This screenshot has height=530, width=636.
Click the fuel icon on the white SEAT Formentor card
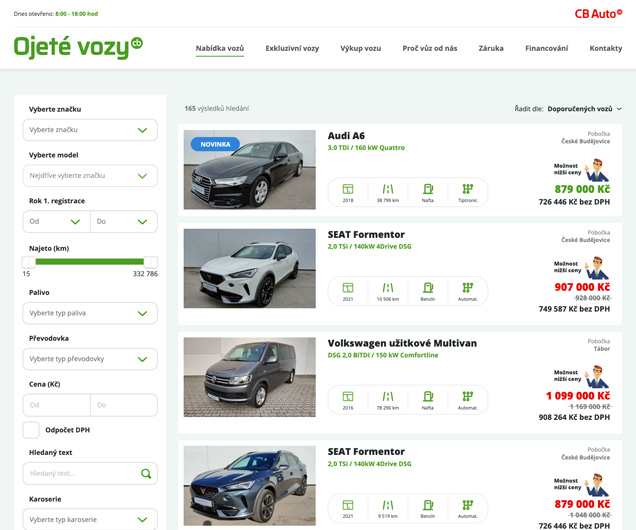pos(428,288)
